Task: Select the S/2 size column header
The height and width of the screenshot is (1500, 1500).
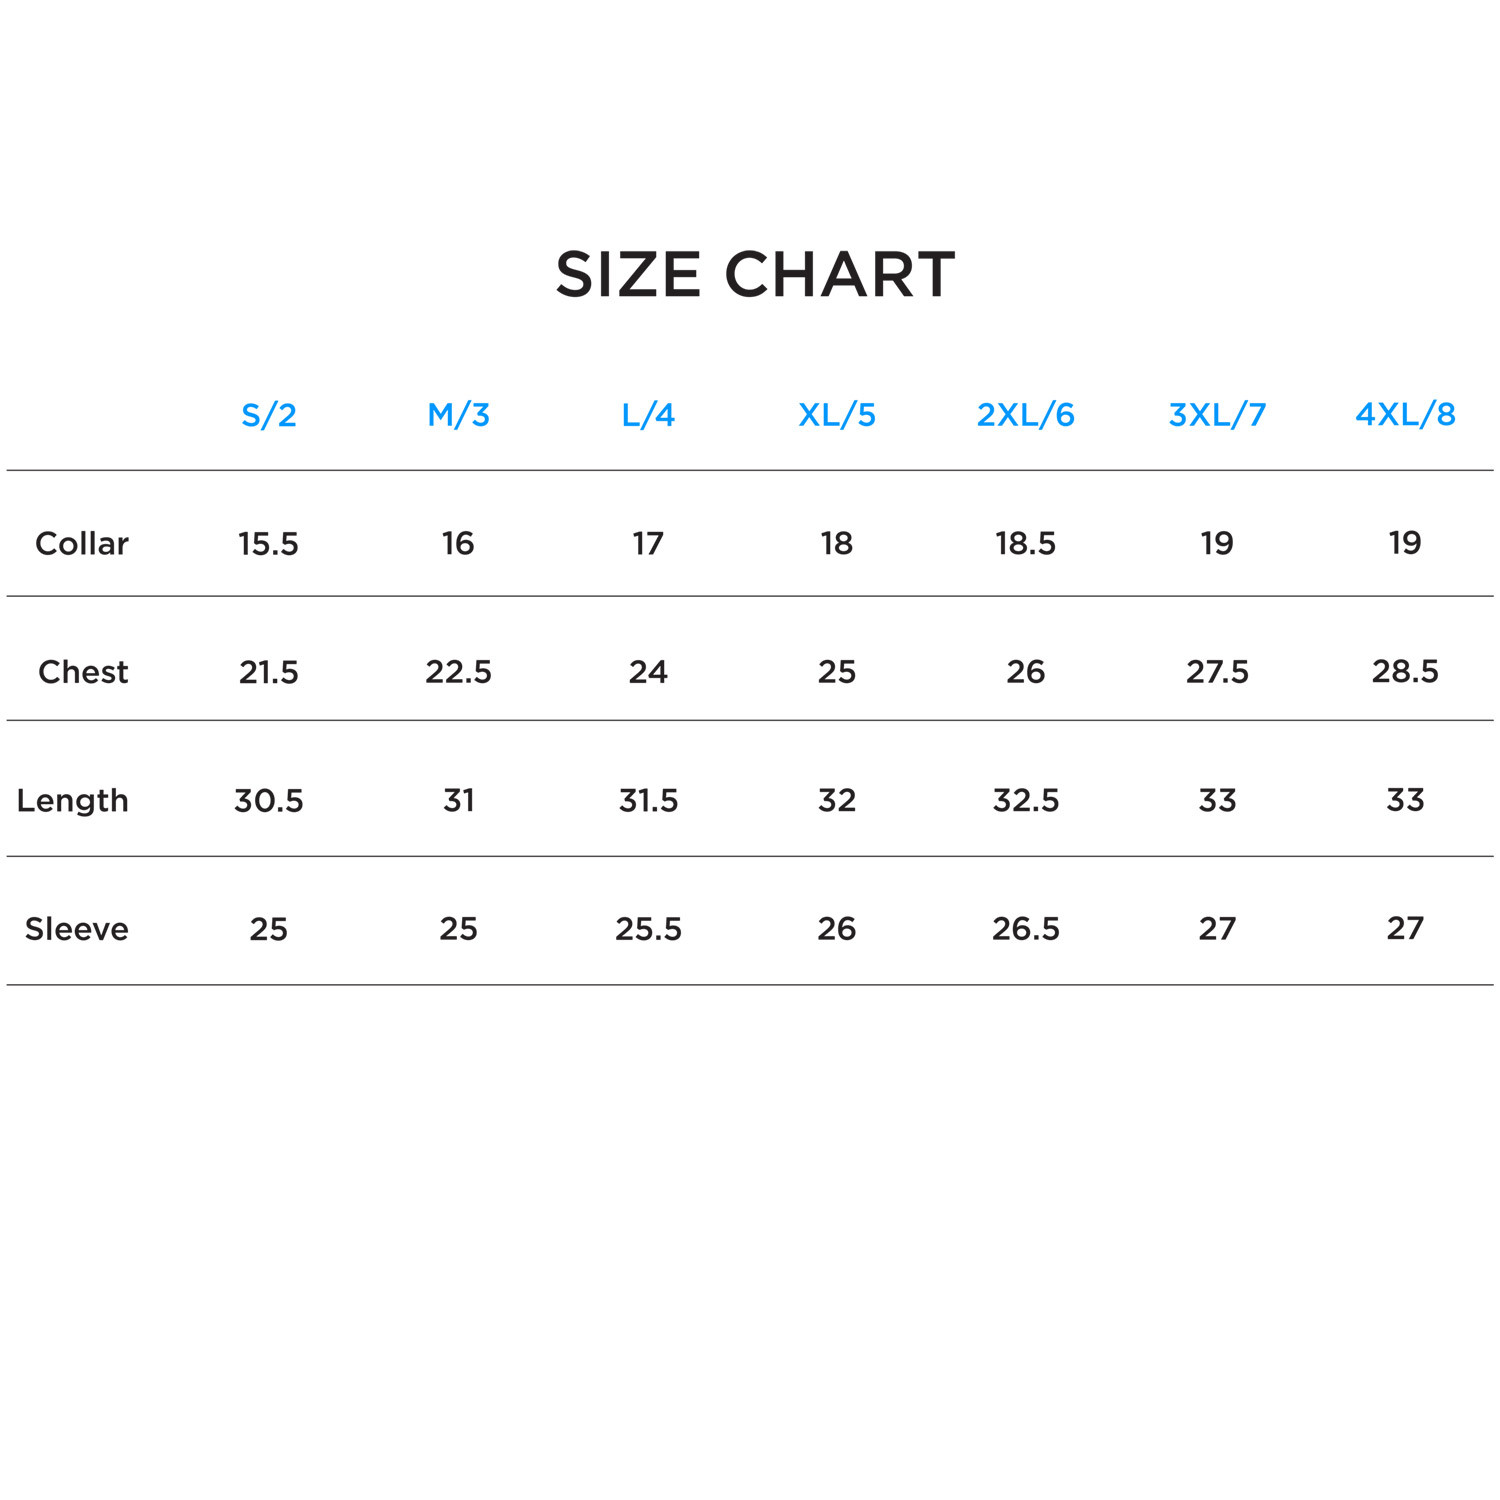Action: pos(269,414)
